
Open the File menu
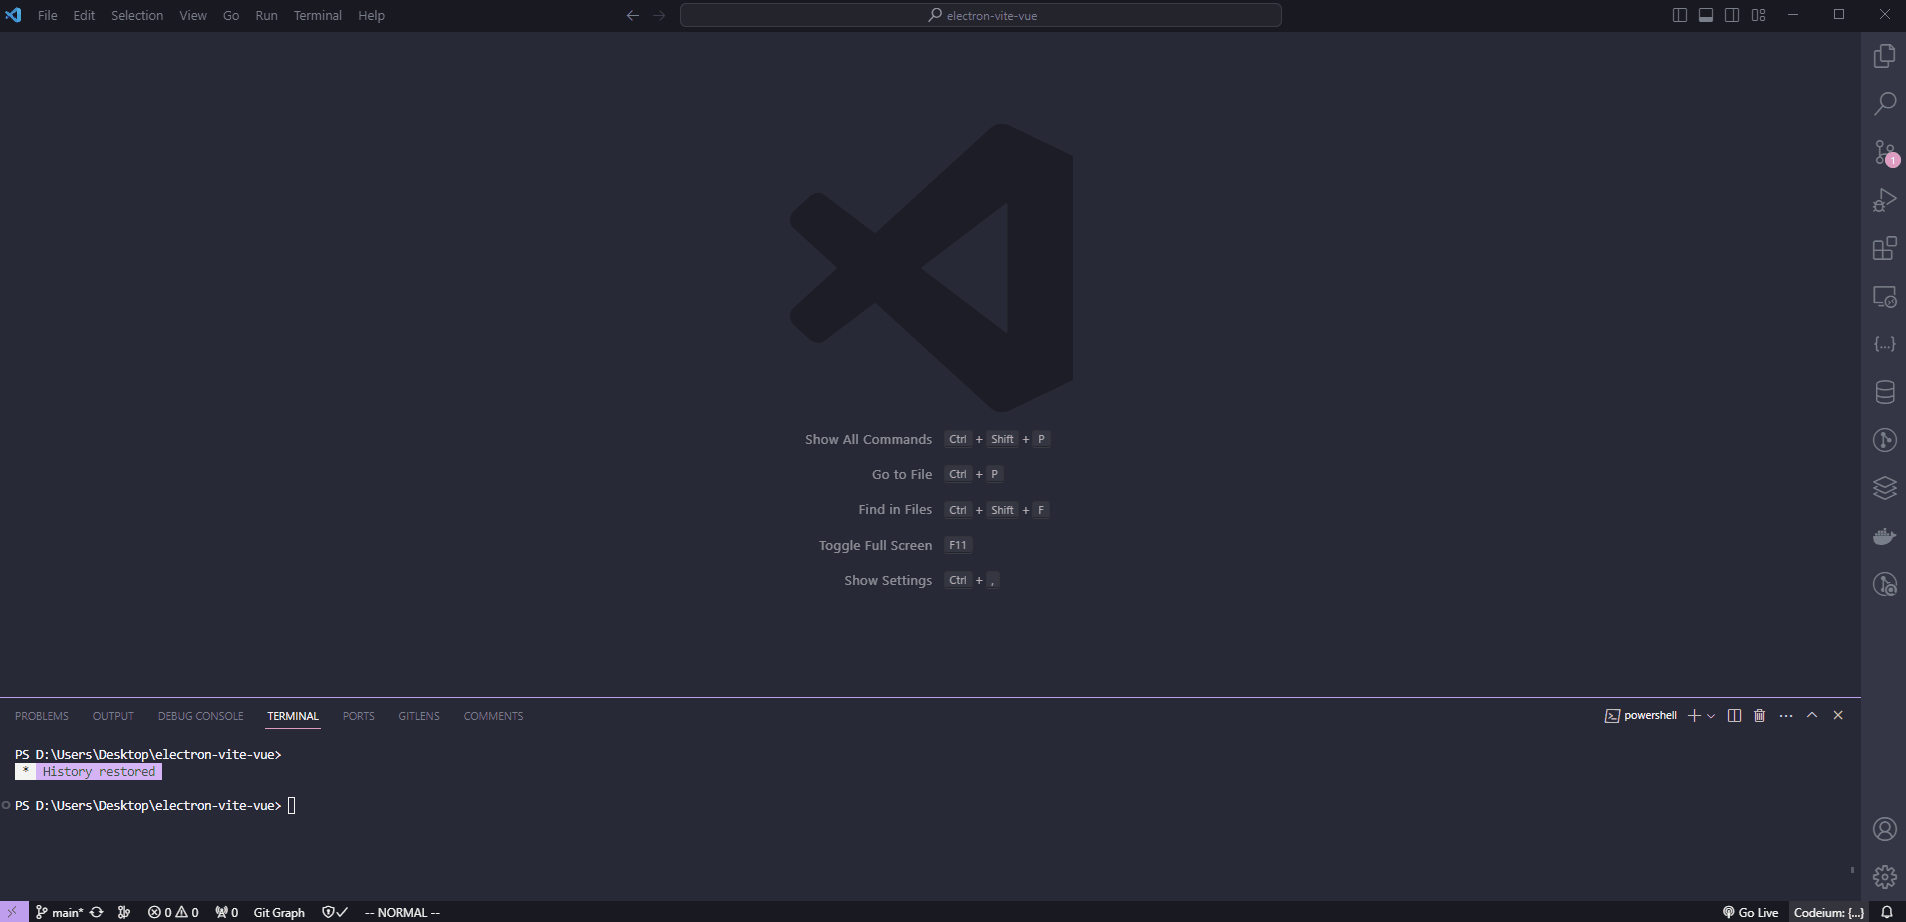click(x=48, y=15)
